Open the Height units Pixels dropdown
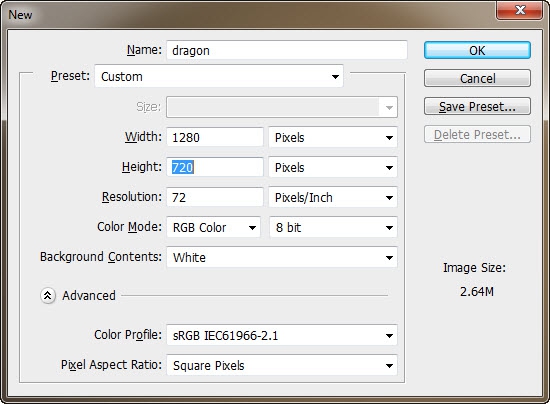The height and width of the screenshot is (404, 550). (x=333, y=167)
